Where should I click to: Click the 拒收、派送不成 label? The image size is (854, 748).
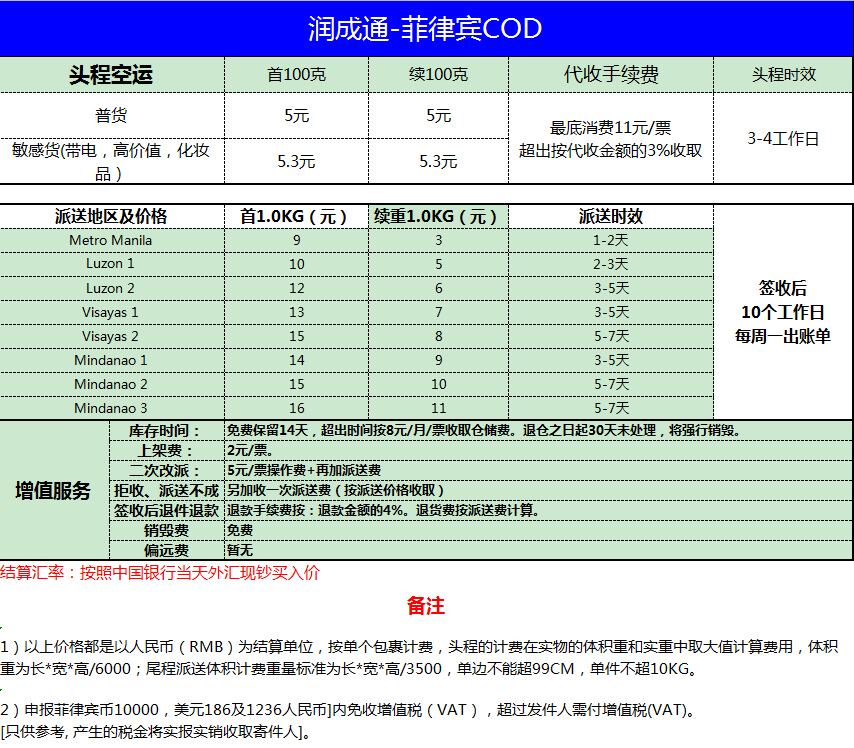pyautogui.click(x=167, y=490)
